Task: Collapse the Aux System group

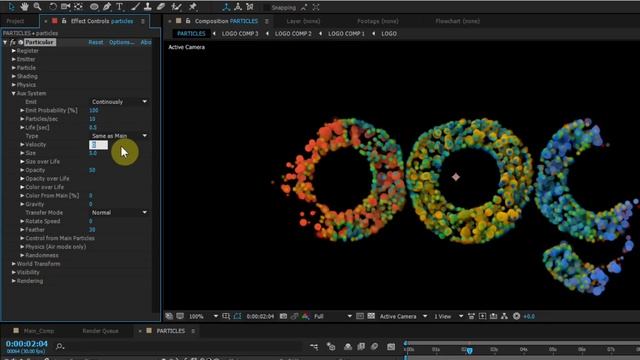Action: [x=13, y=93]
